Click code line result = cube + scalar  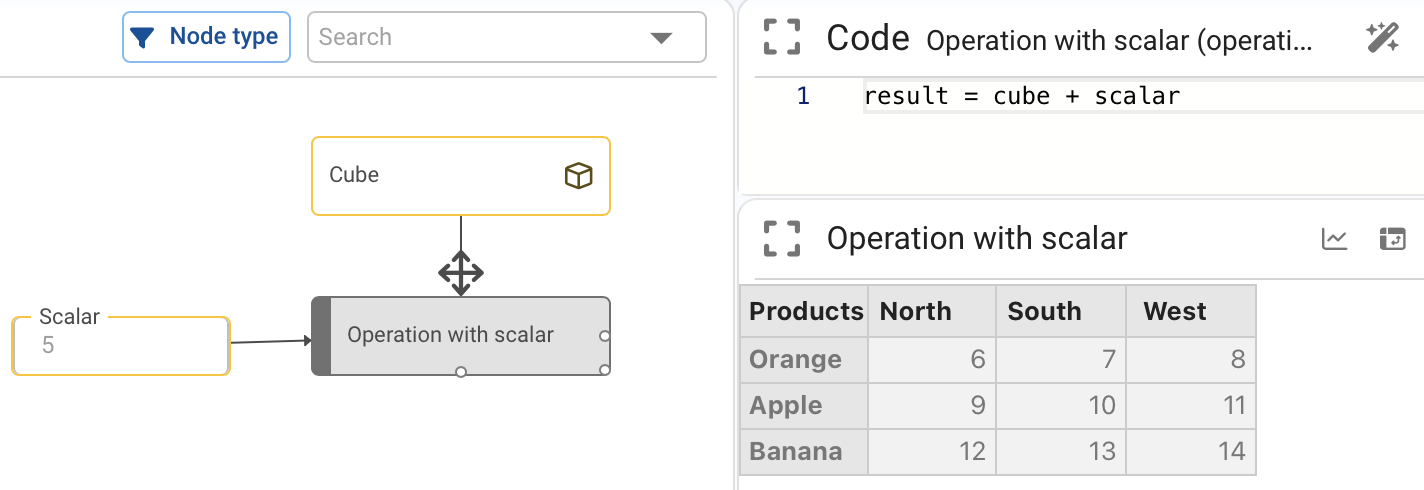click(x=1021, y=97)
